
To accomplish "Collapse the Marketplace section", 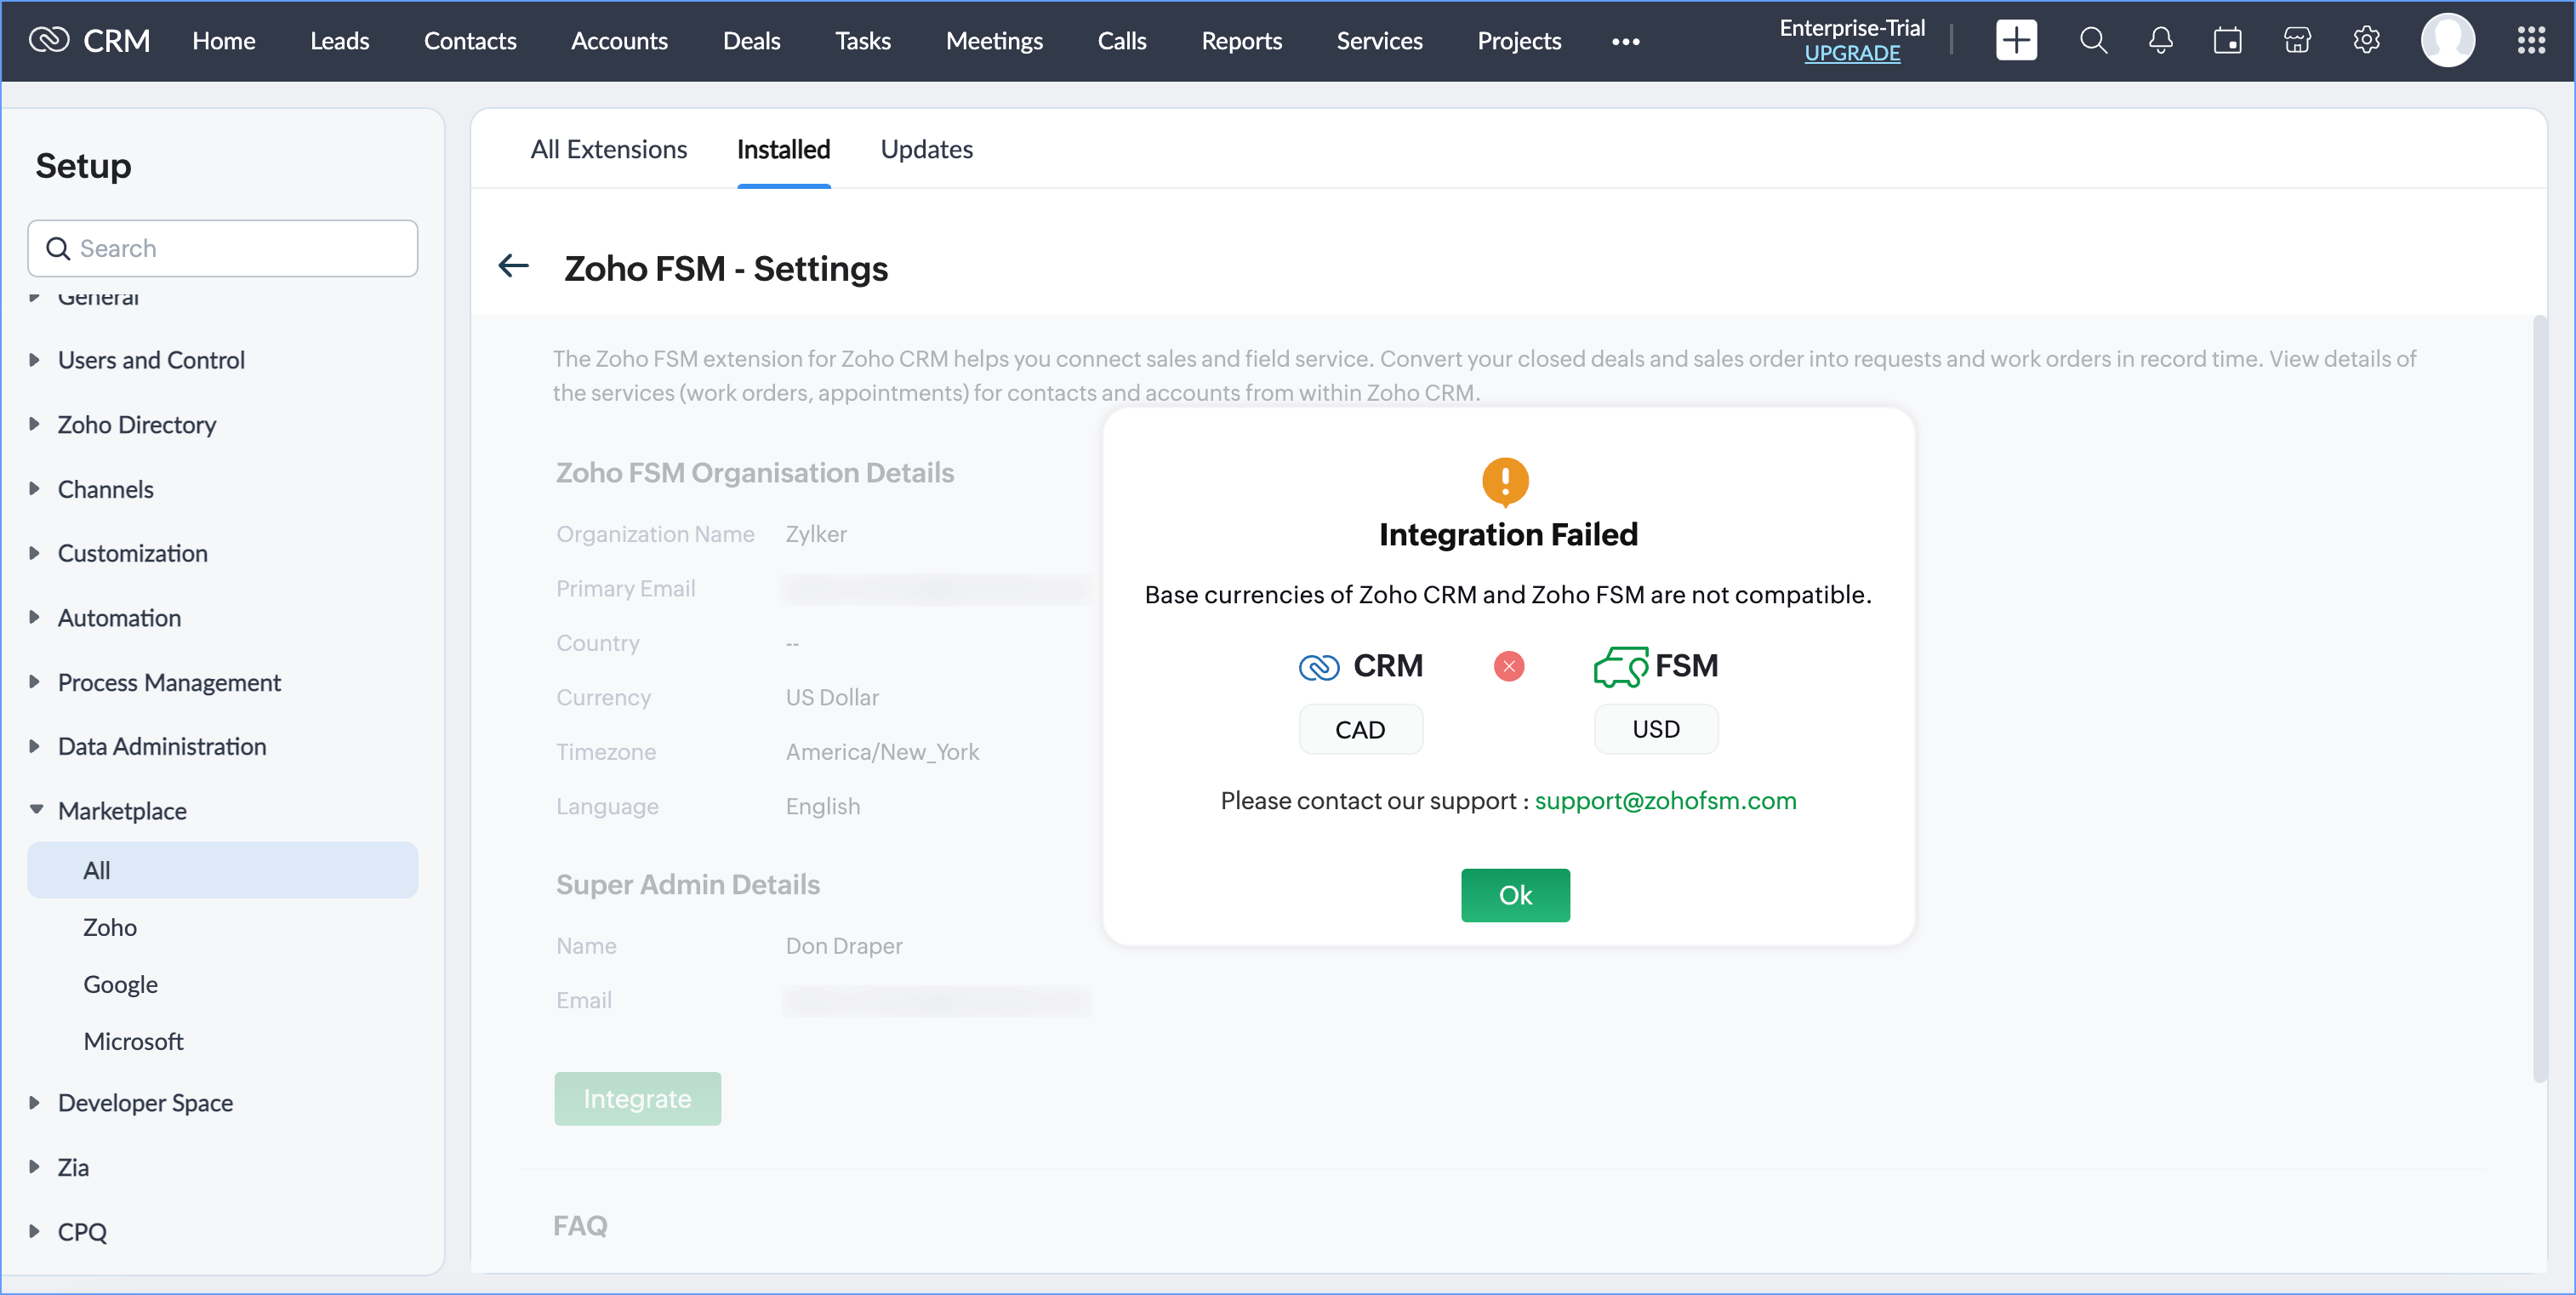I will pyautogui.click(x=121, y=810).
